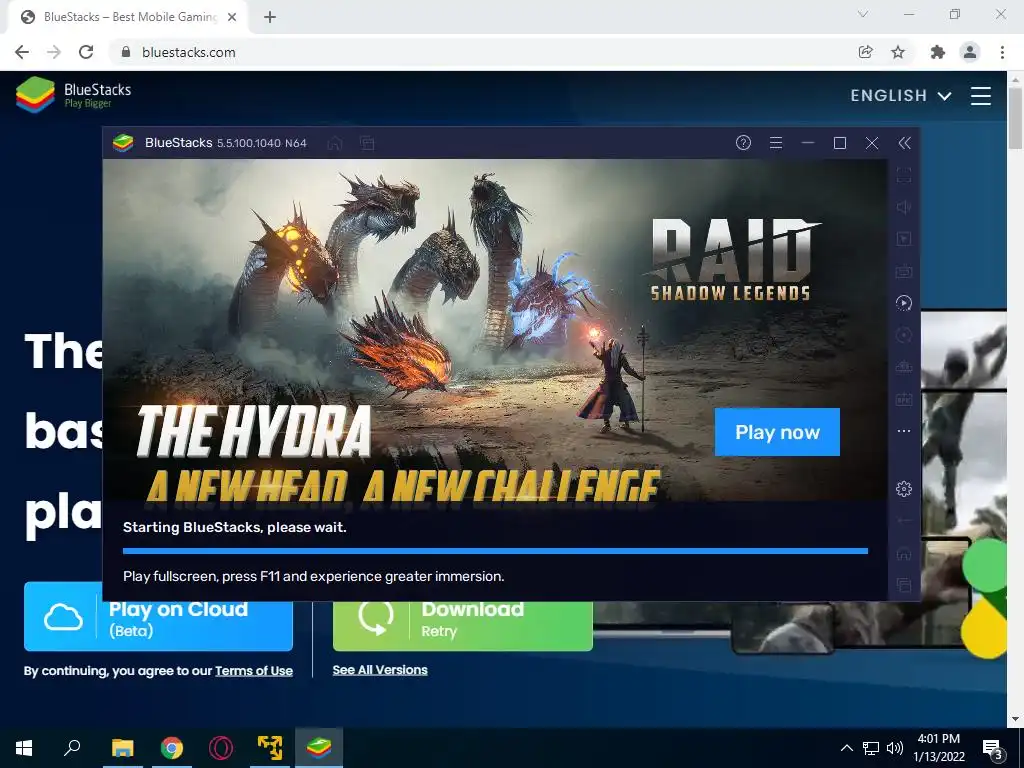Screen dimensions: 1024x768
Task: Click the dimmed multi-instance windows icon in title bar
Action: [367, 143]
